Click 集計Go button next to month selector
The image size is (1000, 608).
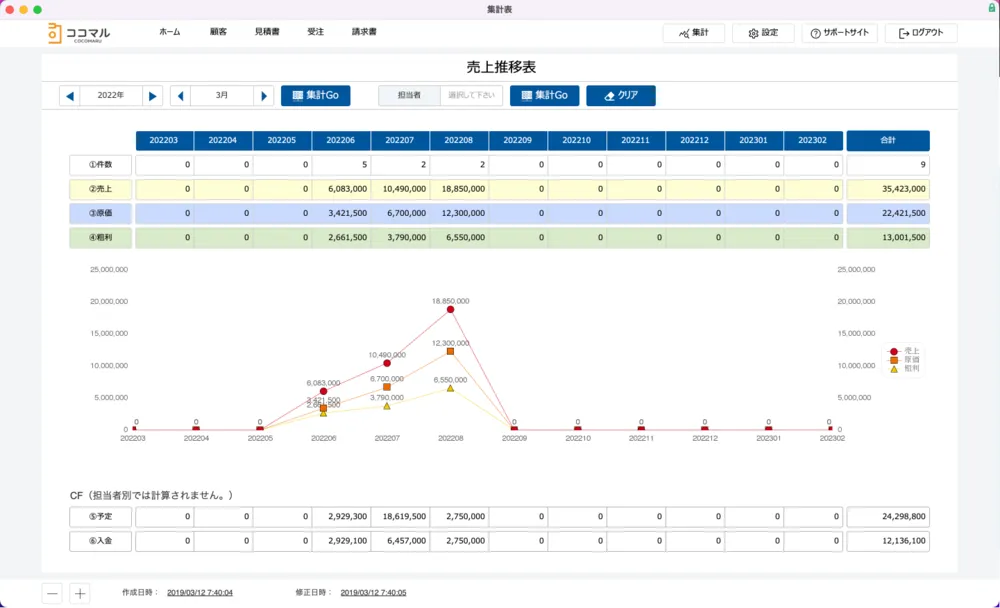coord(315,96)
